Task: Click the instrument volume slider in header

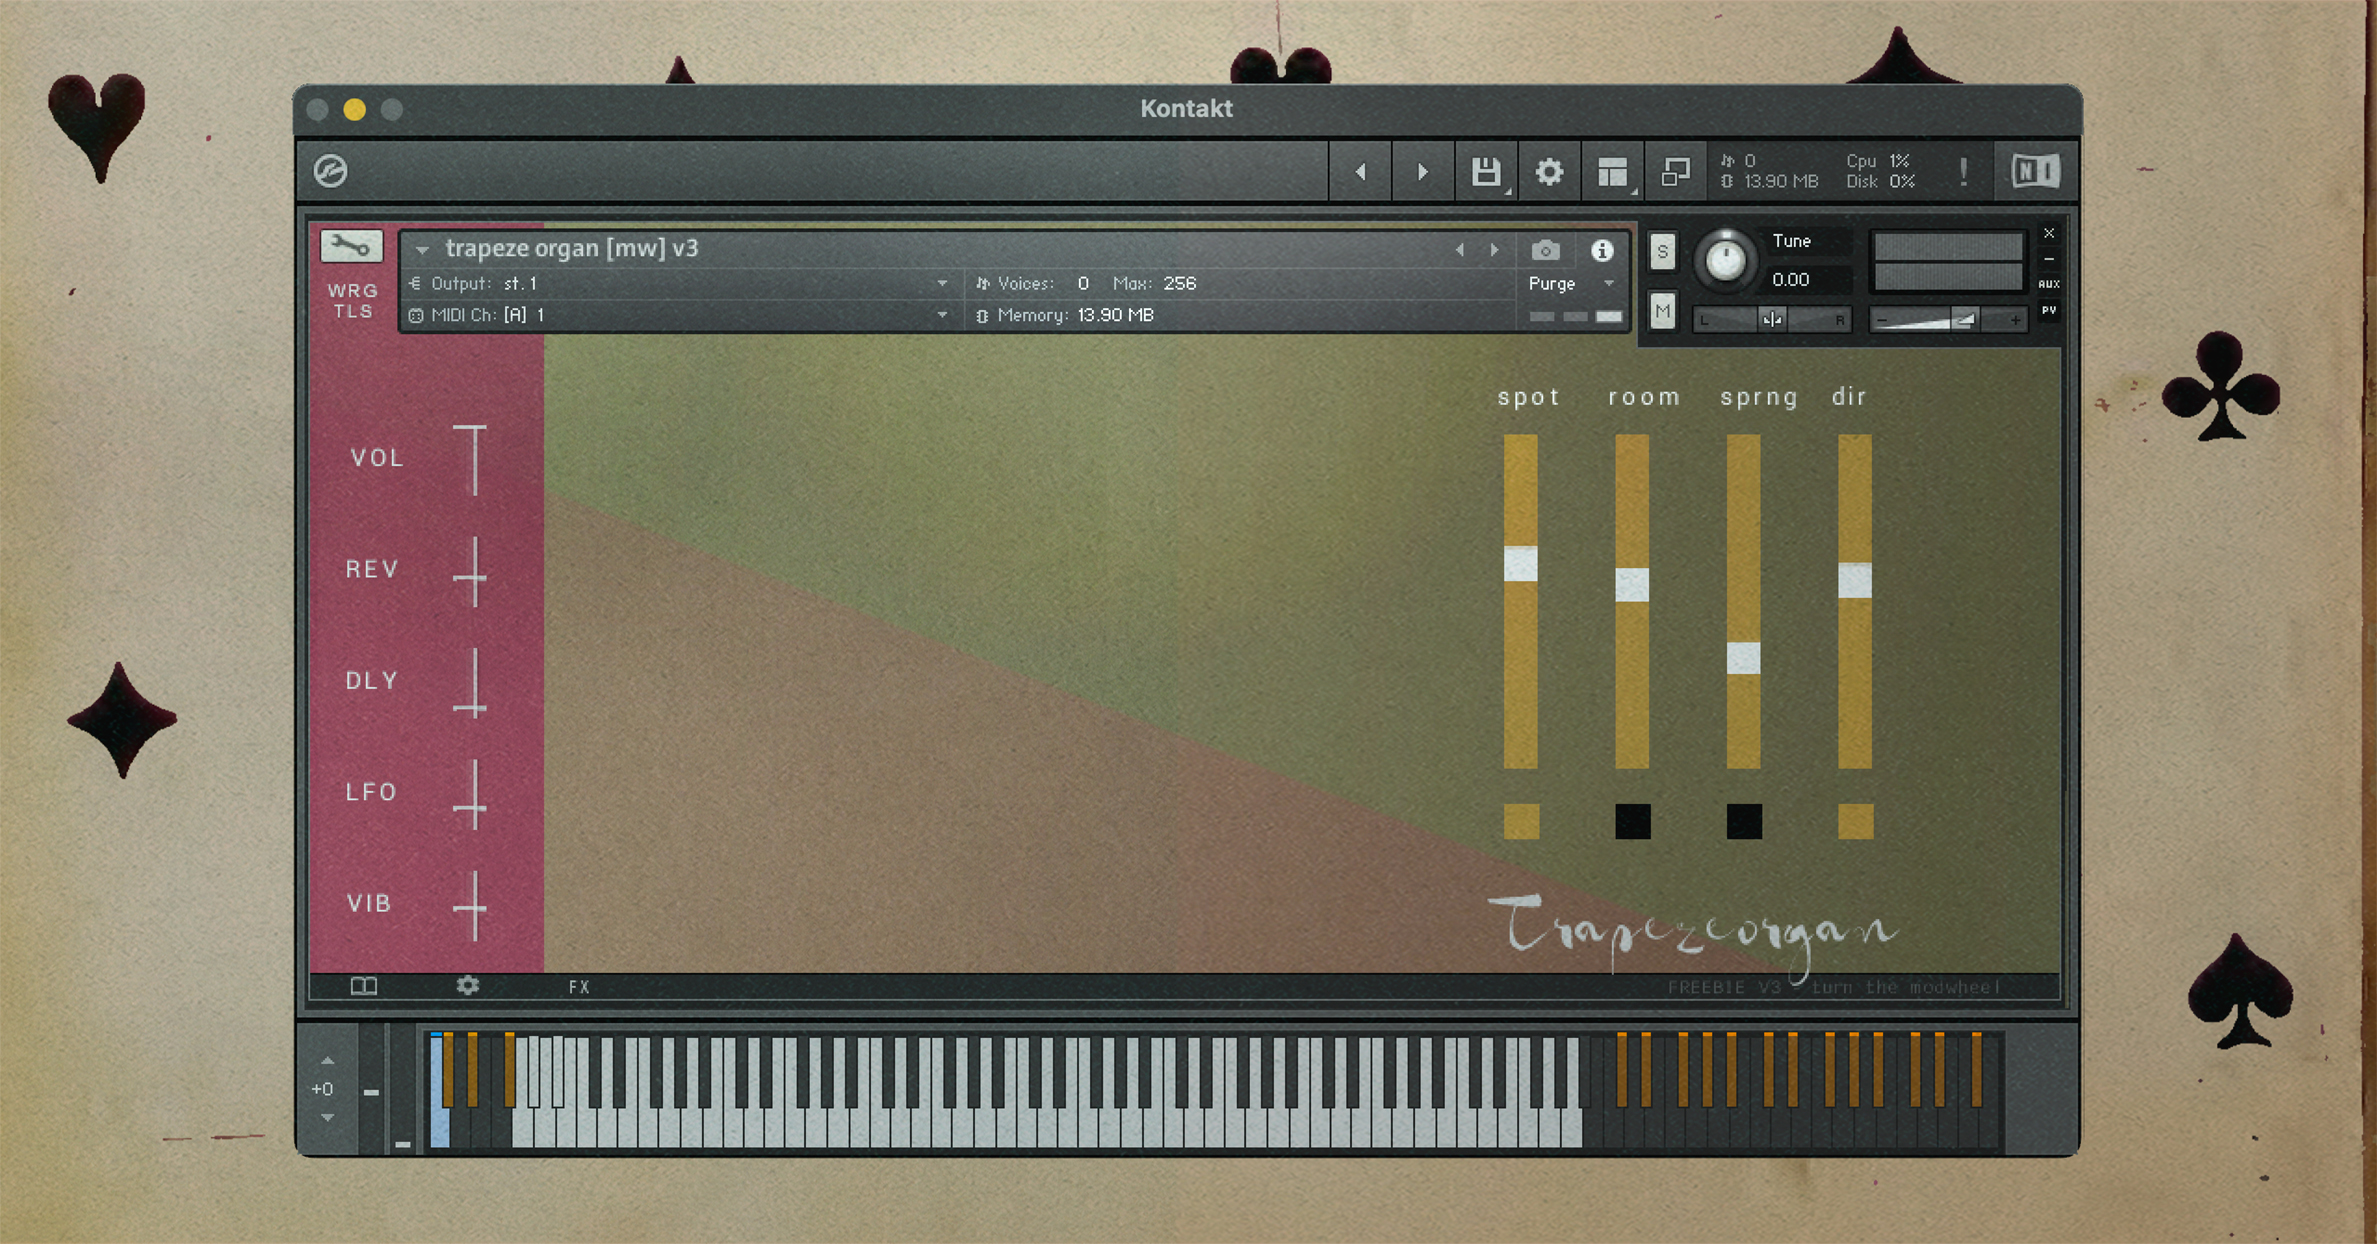Action: (1947, 320)
